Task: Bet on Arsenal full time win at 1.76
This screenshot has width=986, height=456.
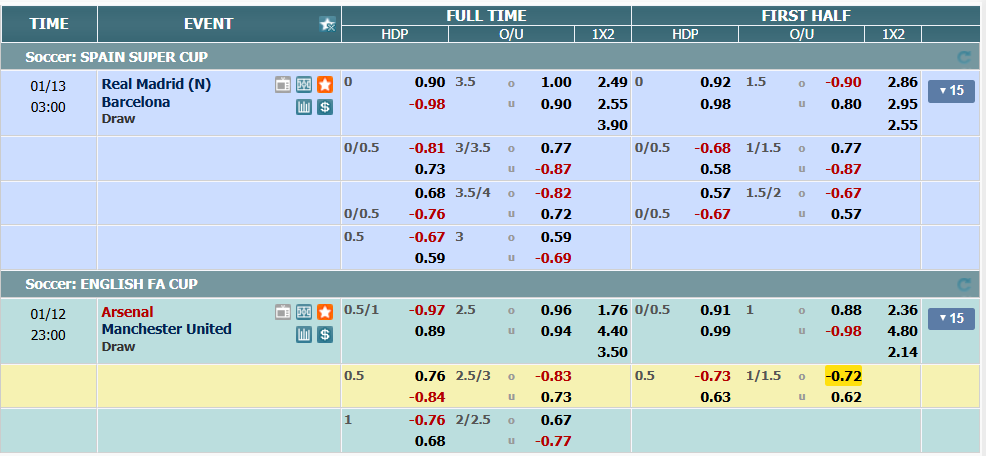Action: pyautogui.click(x=612, y=310)
